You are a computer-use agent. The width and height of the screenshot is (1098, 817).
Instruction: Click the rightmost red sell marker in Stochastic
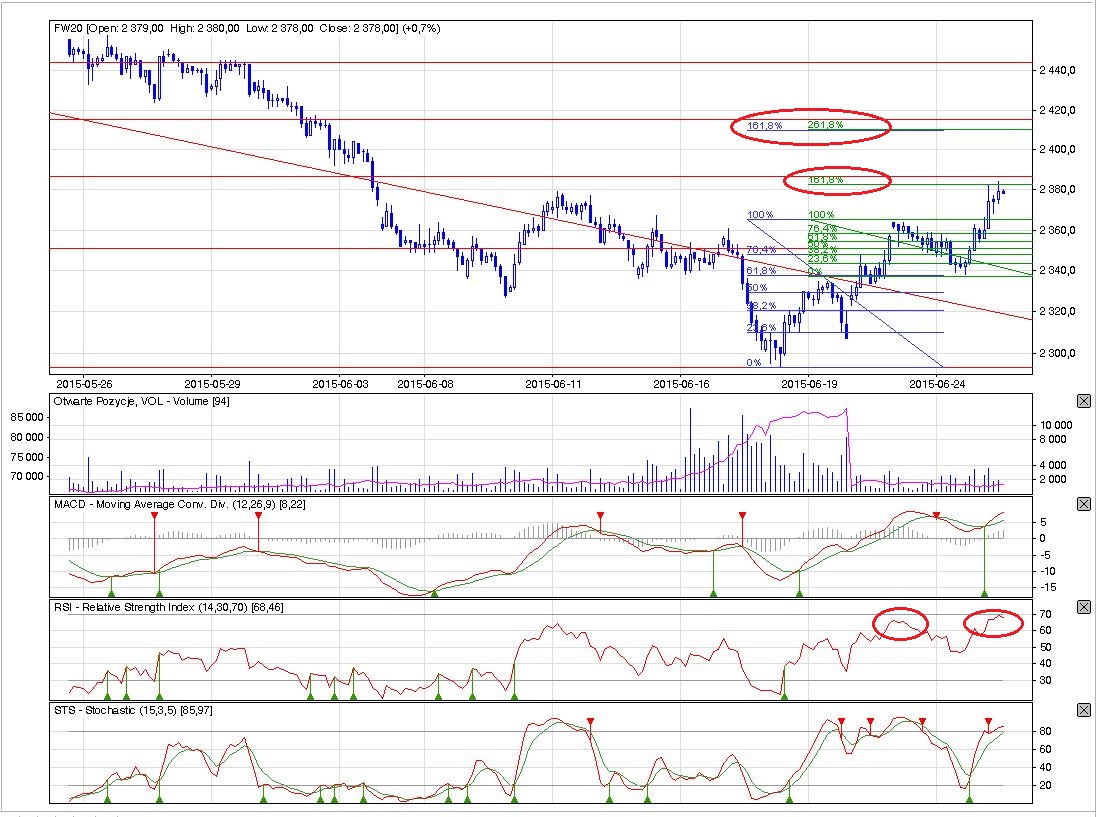[x=988, y=722]
